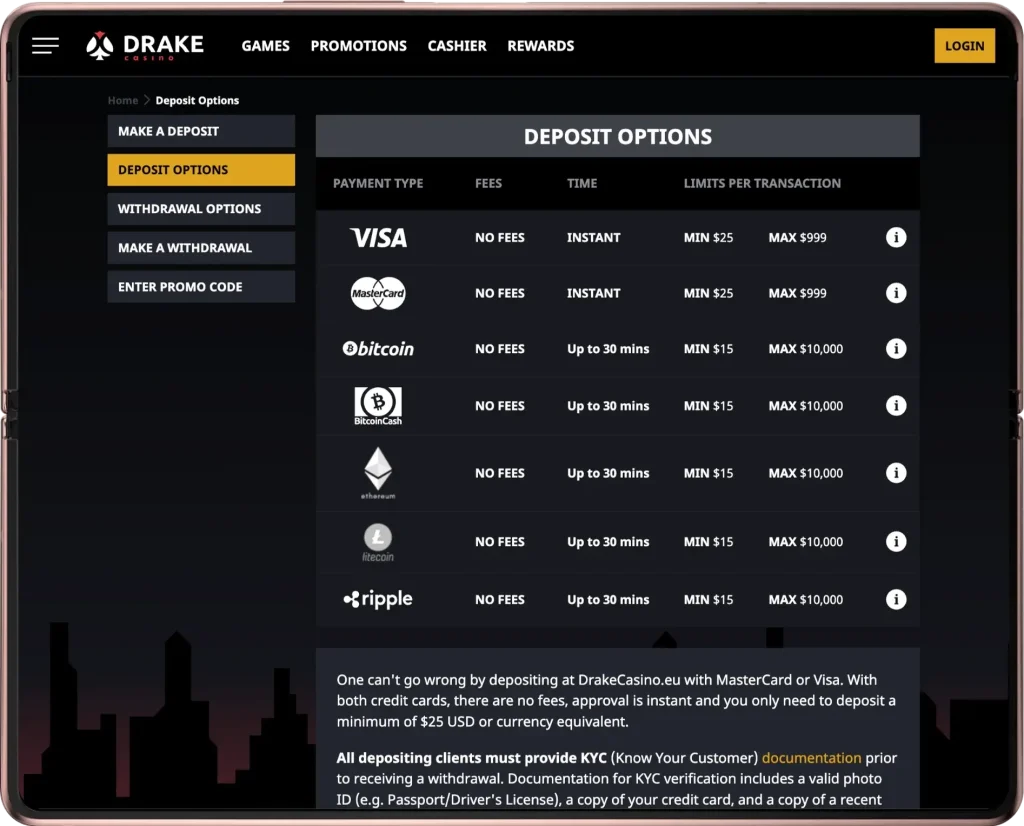Click Visa row's MAX $999 value
The image size is (1024, 826).
click(797, 238)
